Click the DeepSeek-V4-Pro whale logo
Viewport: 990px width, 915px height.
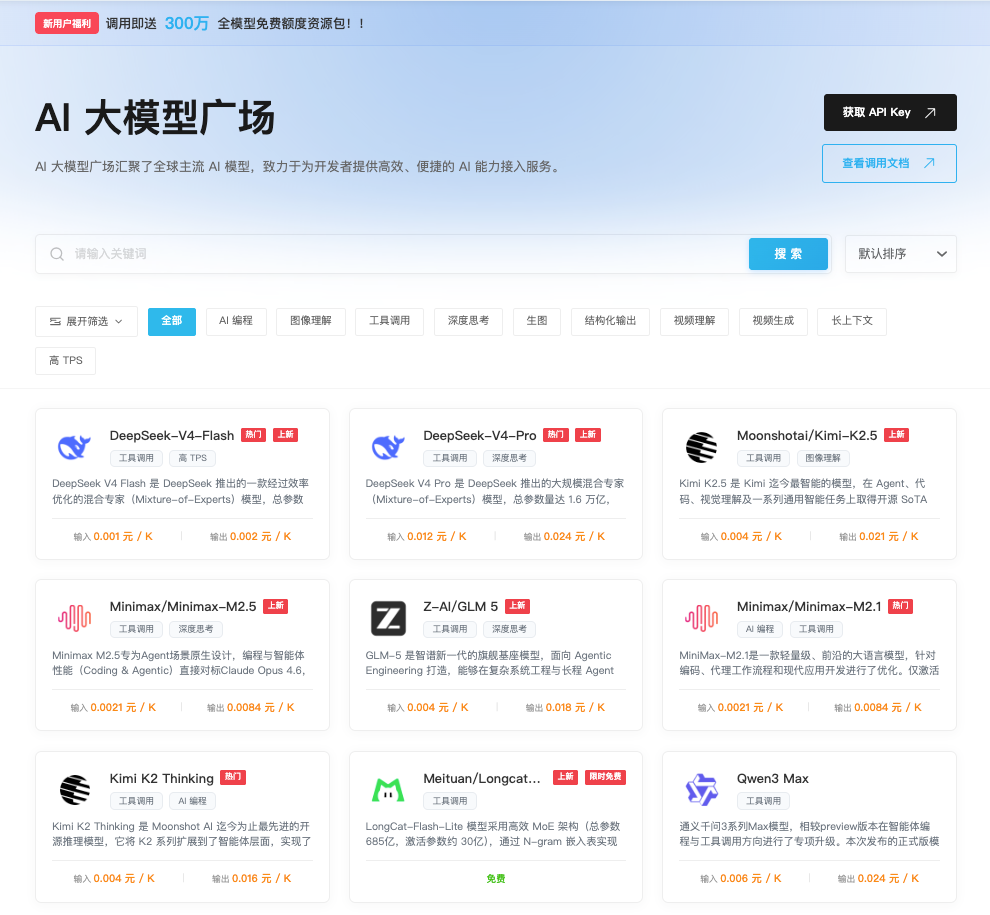(388, 447)
